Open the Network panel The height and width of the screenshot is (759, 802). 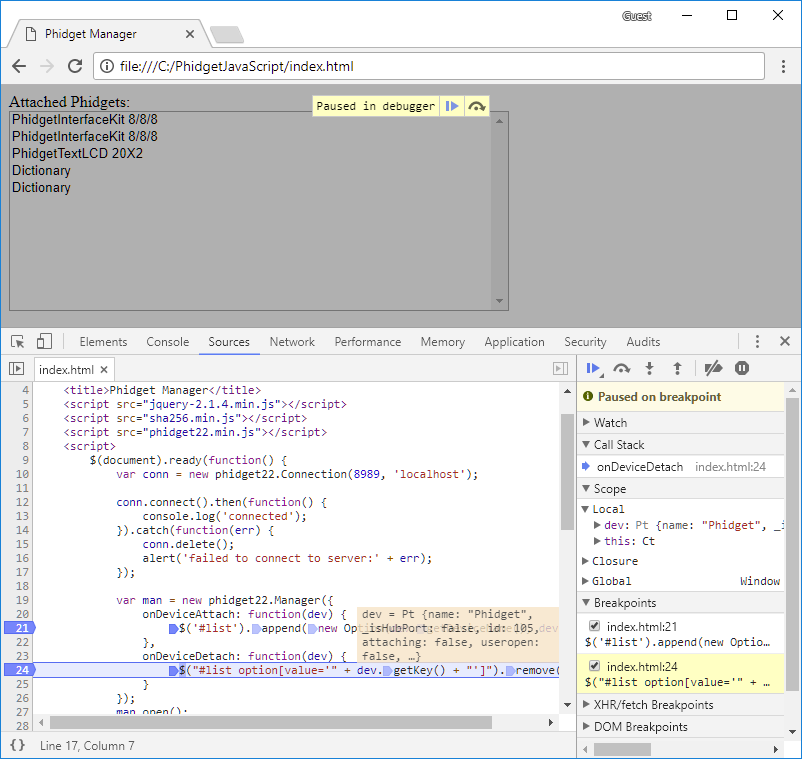click(x=292, y=342)
